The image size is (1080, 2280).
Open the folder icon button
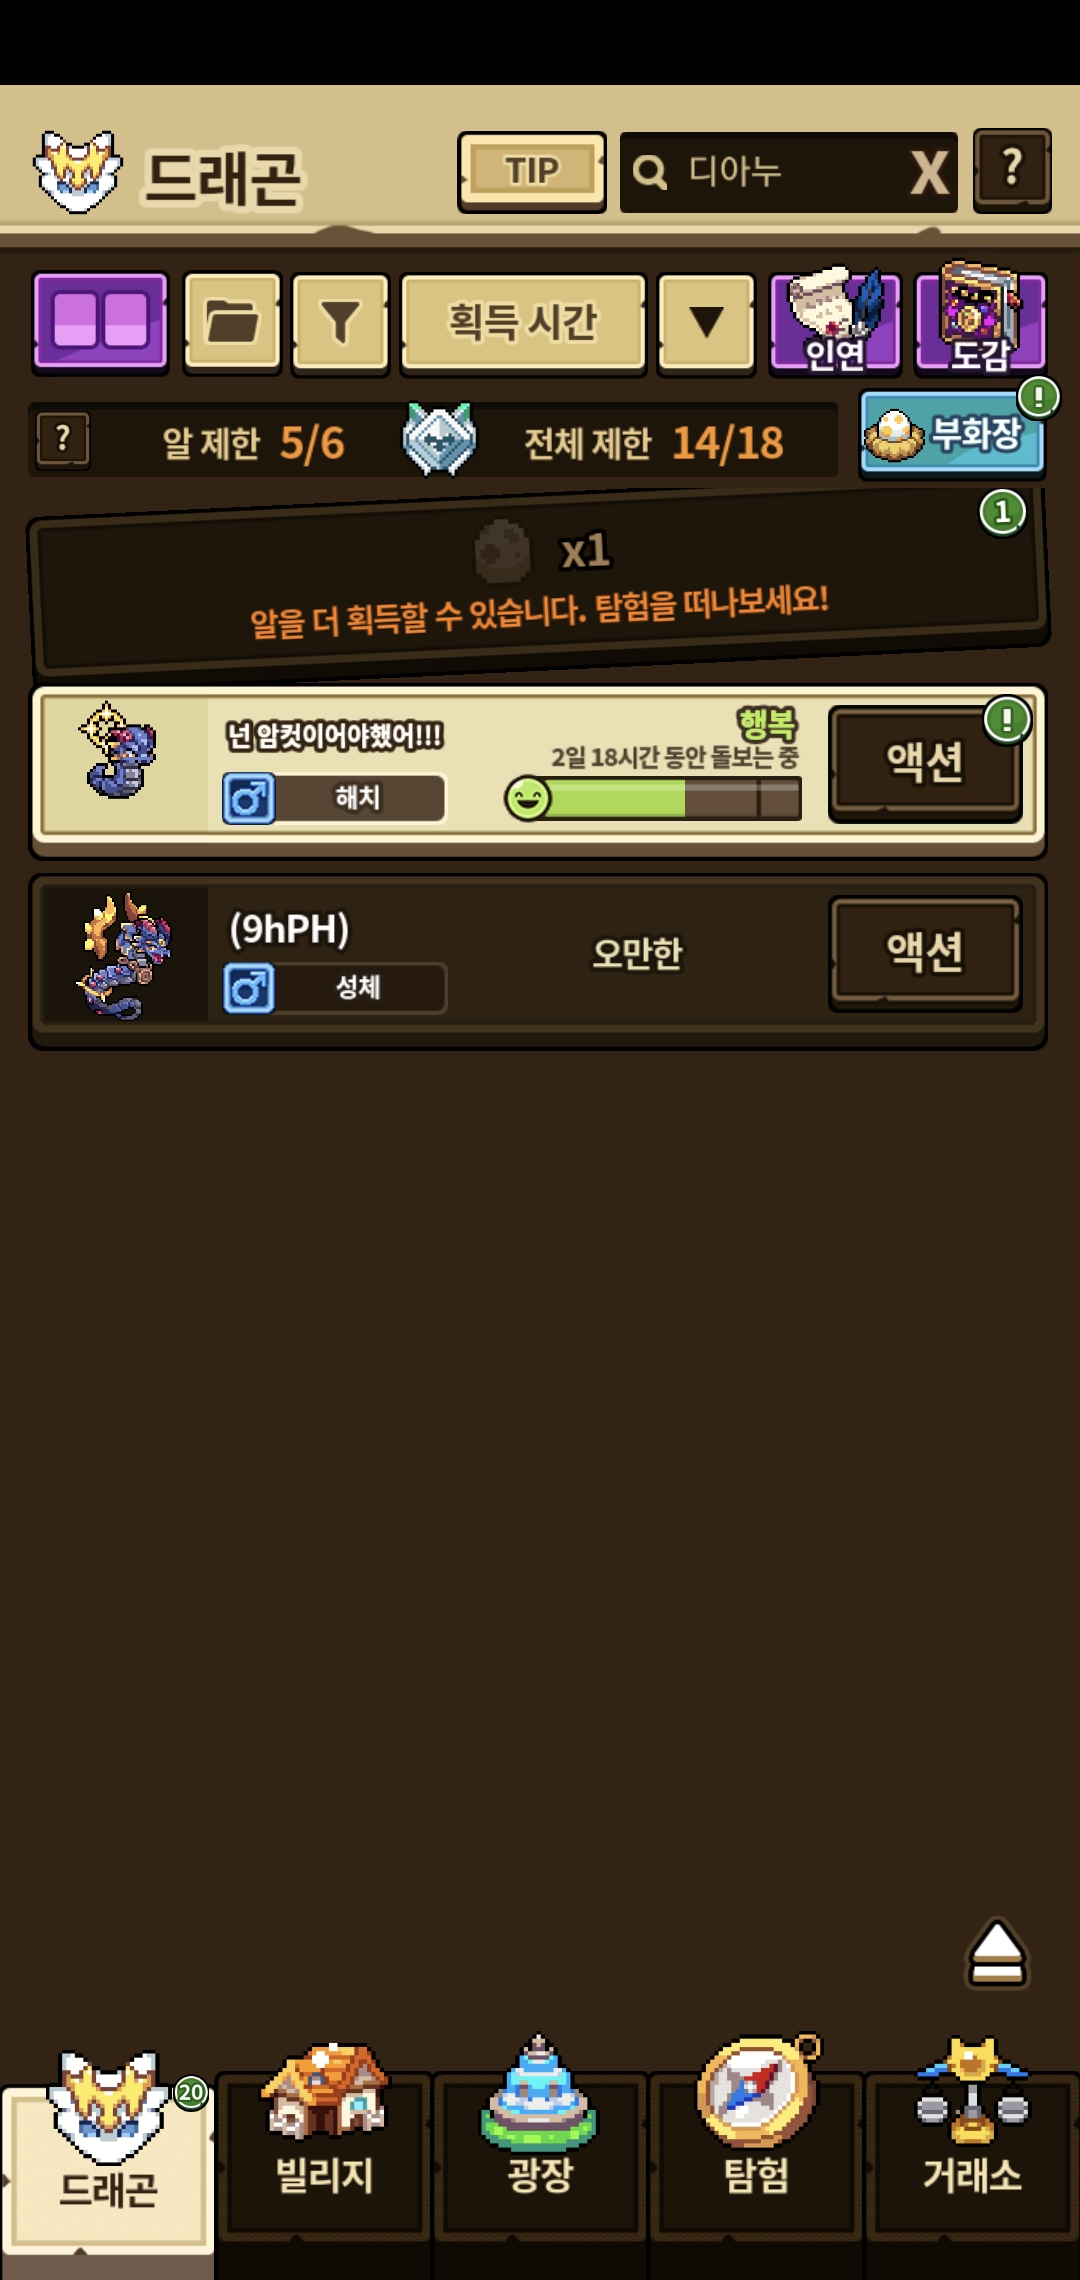[x=232, y=323]
